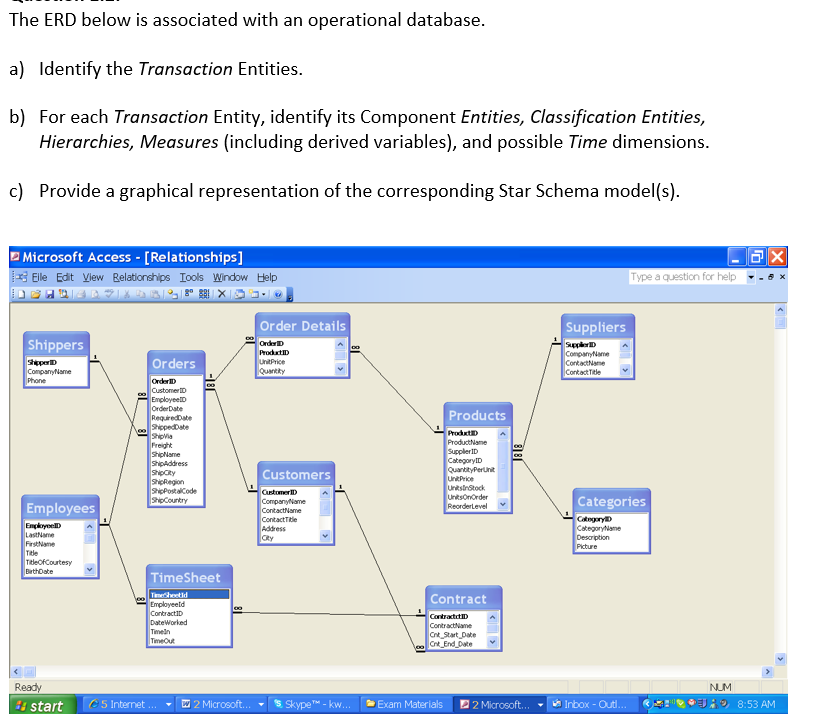This screenshot has height=715, width=815.
Task: Open the New Object dropdown arrow
Action: pyautogui.click(x=262, y=294)
